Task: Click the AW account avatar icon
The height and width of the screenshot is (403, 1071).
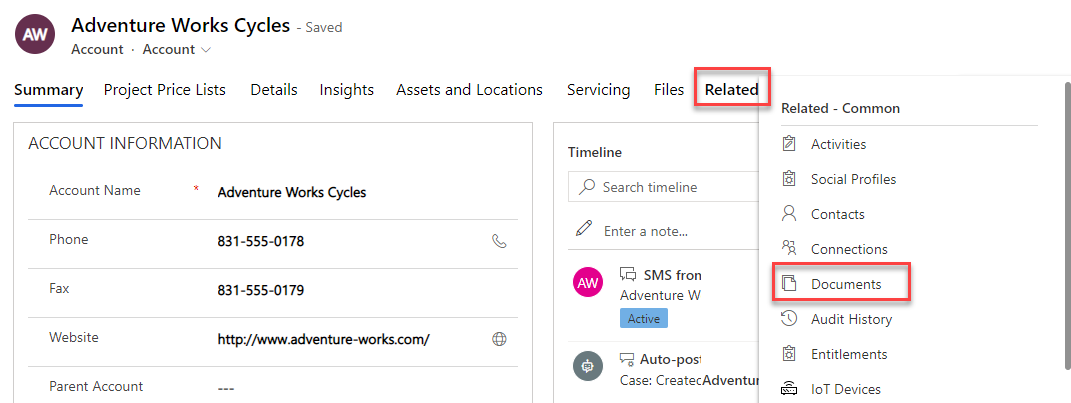Action: click(x=35, y=36)
